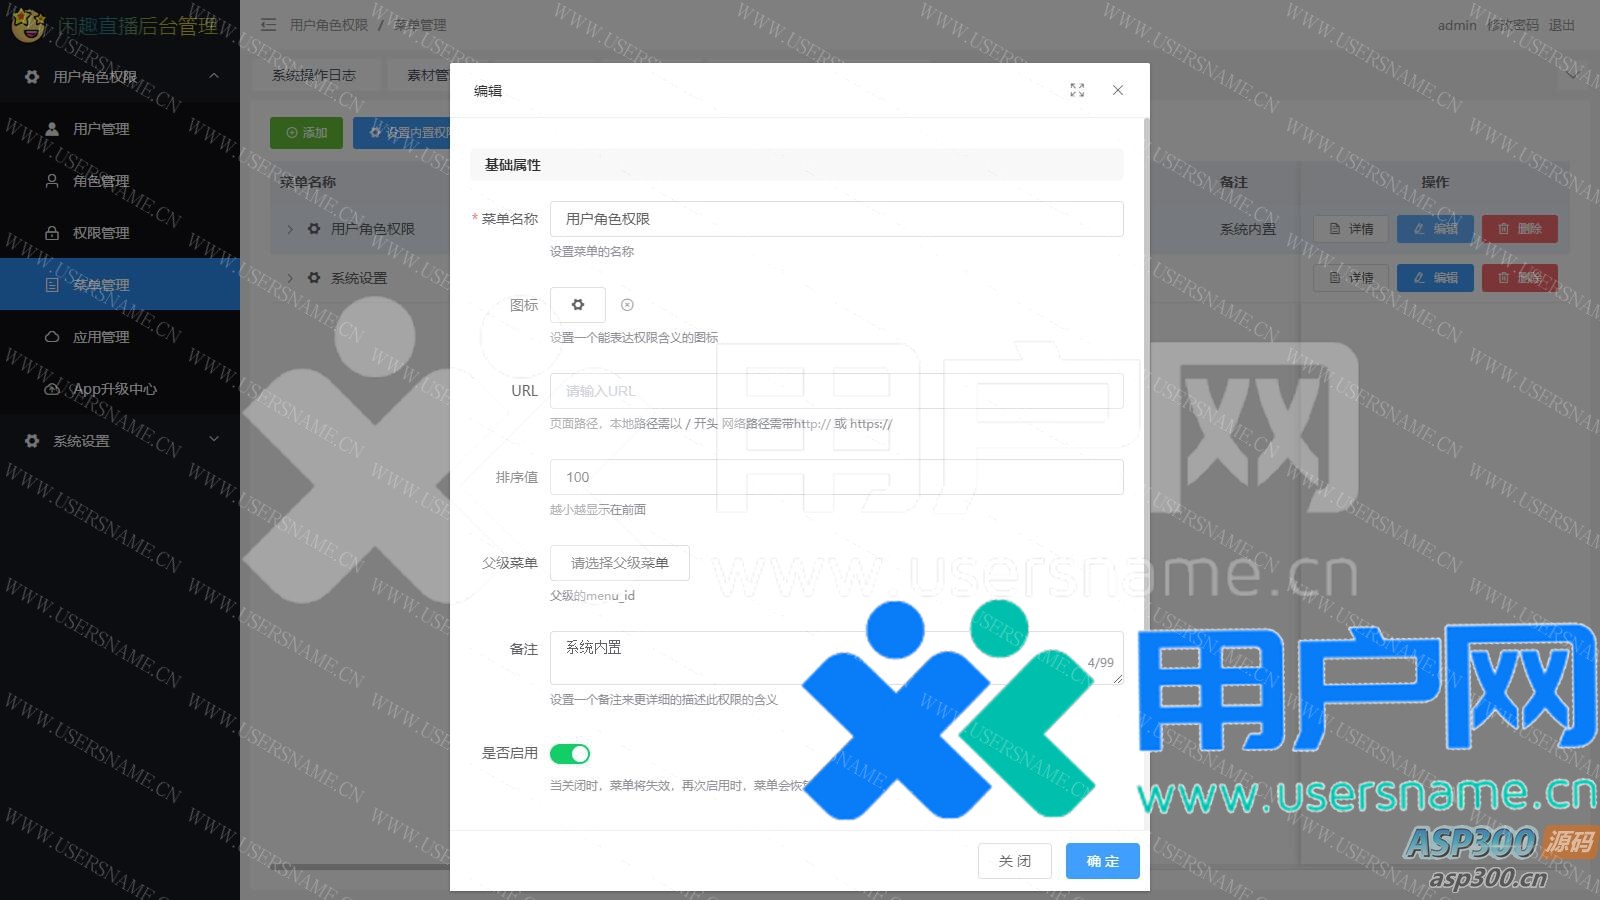Click the 添加 button

coord(306,133)
